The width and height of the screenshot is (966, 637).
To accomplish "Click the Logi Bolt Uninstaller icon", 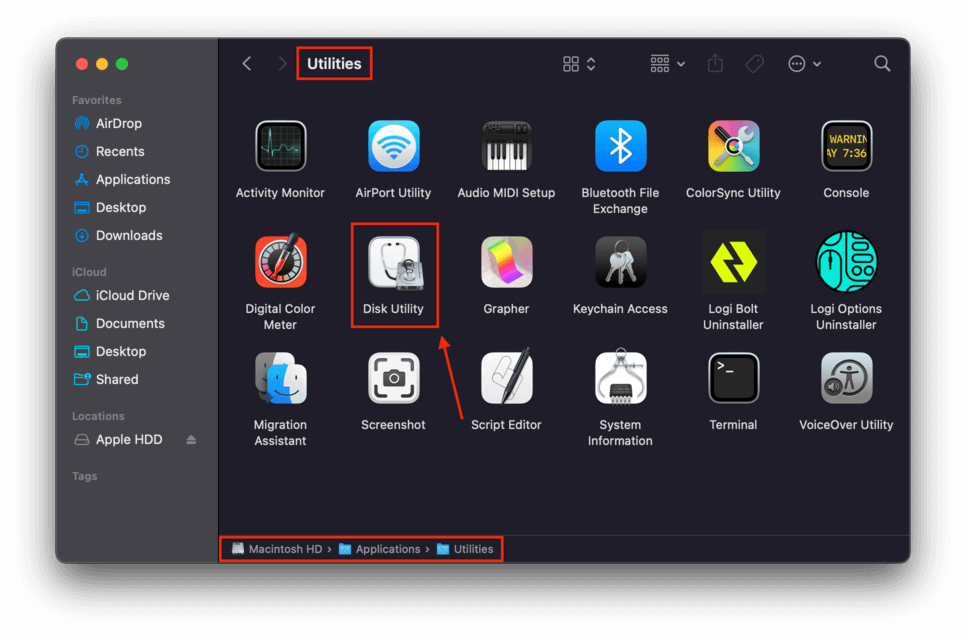I will click(733, 262).
